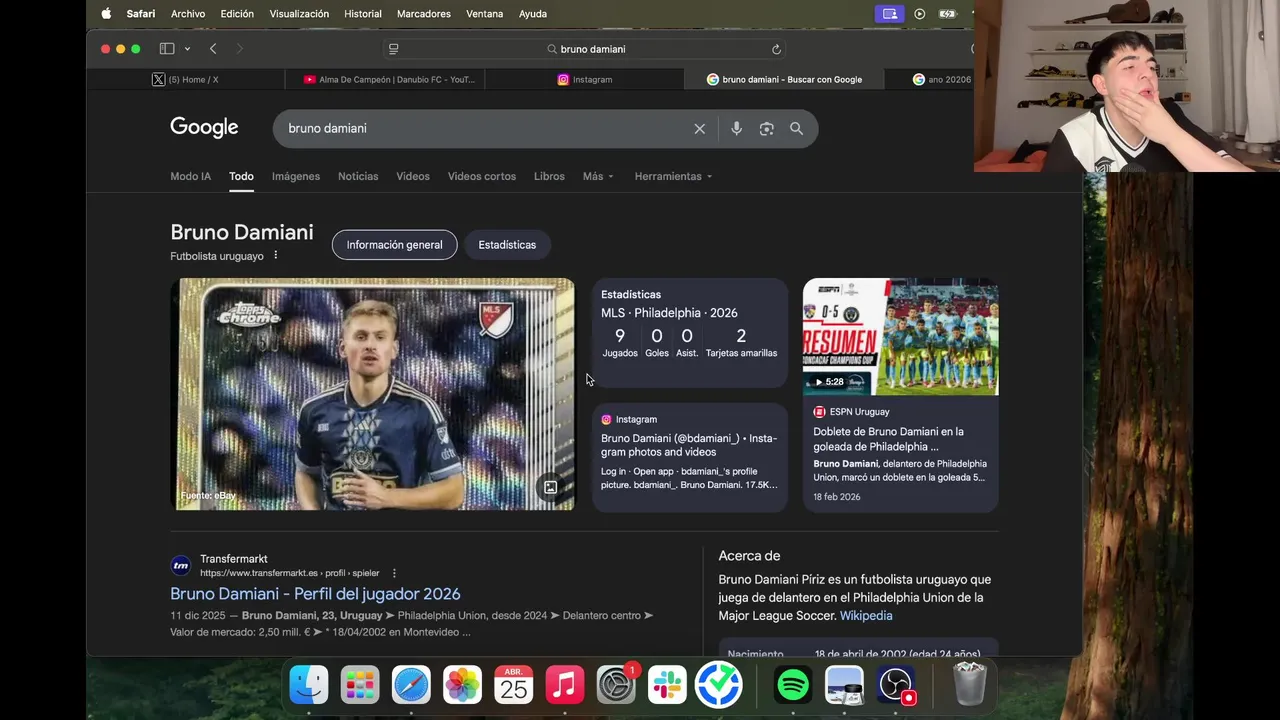Open System Settings in the Dock

(616, 685)
